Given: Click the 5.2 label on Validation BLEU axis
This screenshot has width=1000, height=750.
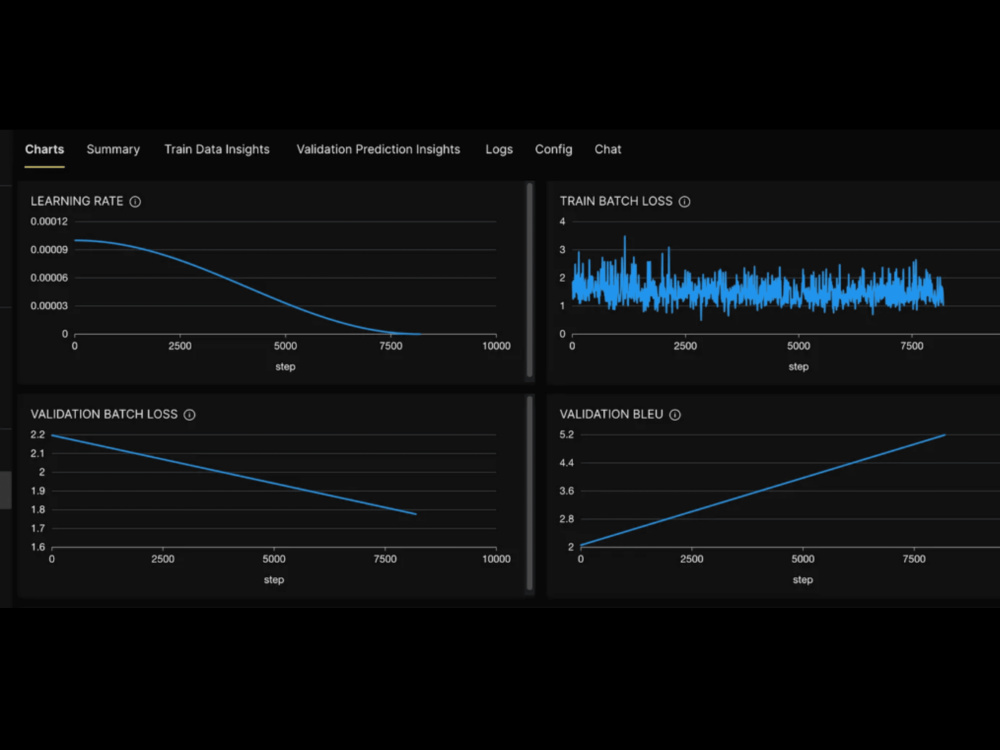Looking at the screenshot, I should [566, 434].
